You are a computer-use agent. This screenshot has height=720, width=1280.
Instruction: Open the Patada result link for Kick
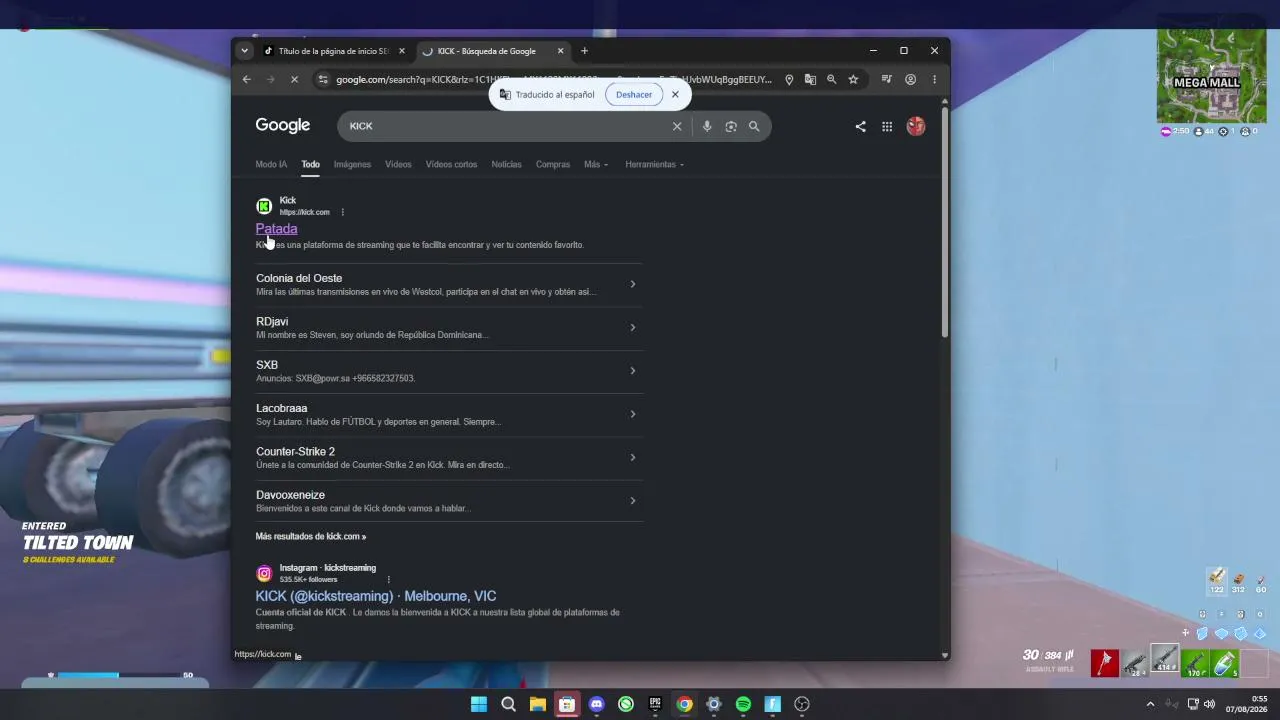(x=276, y=229)
